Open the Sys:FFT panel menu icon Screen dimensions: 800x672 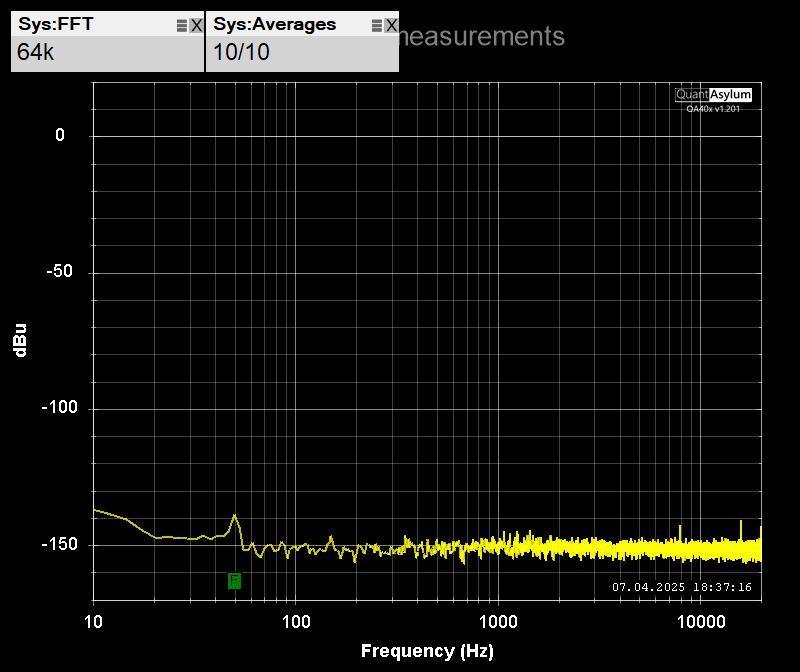coord(182,26)
